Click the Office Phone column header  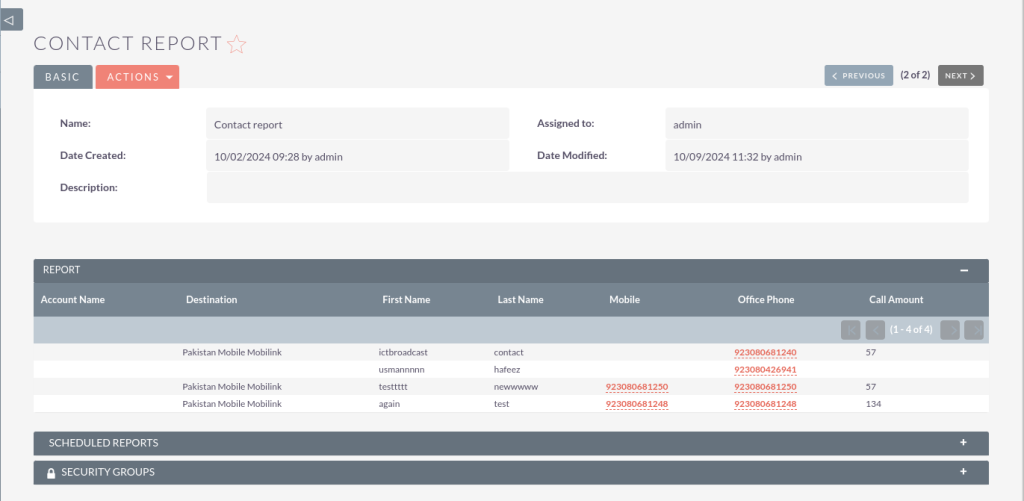pyautogui.click(x=766, y=300)
